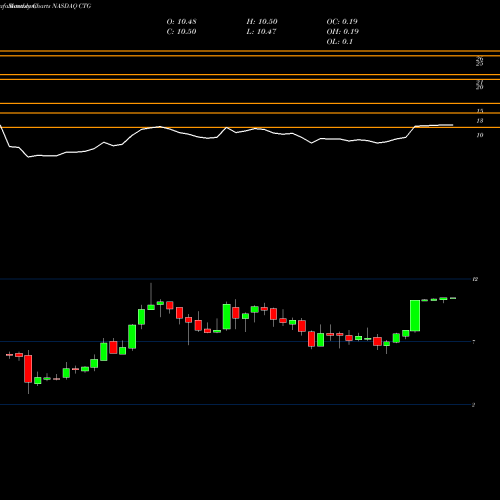The width and height of the screenshot is (500, 500).
Task: Click the candle with the longest upper wick
Action: (151, 297)
